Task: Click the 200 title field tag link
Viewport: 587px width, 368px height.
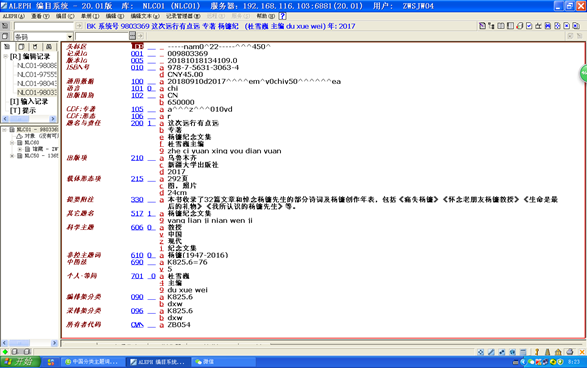Action: [x=137, y=123]
